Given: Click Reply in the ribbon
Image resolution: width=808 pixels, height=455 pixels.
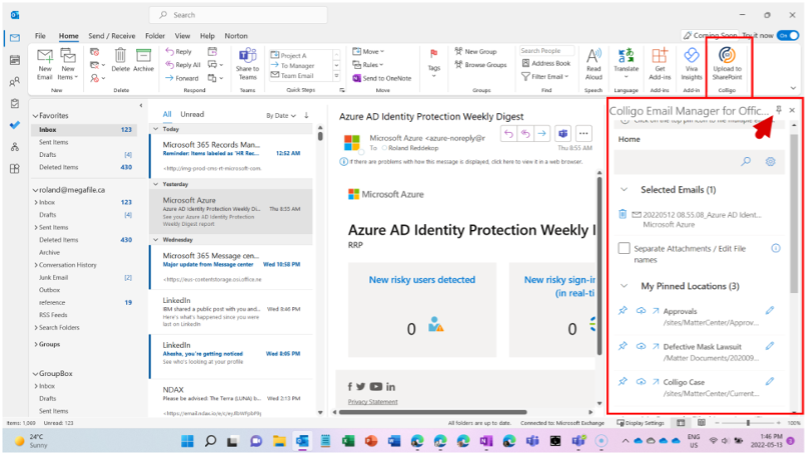Looking at the screenshot, I should (x=179, y=52).
